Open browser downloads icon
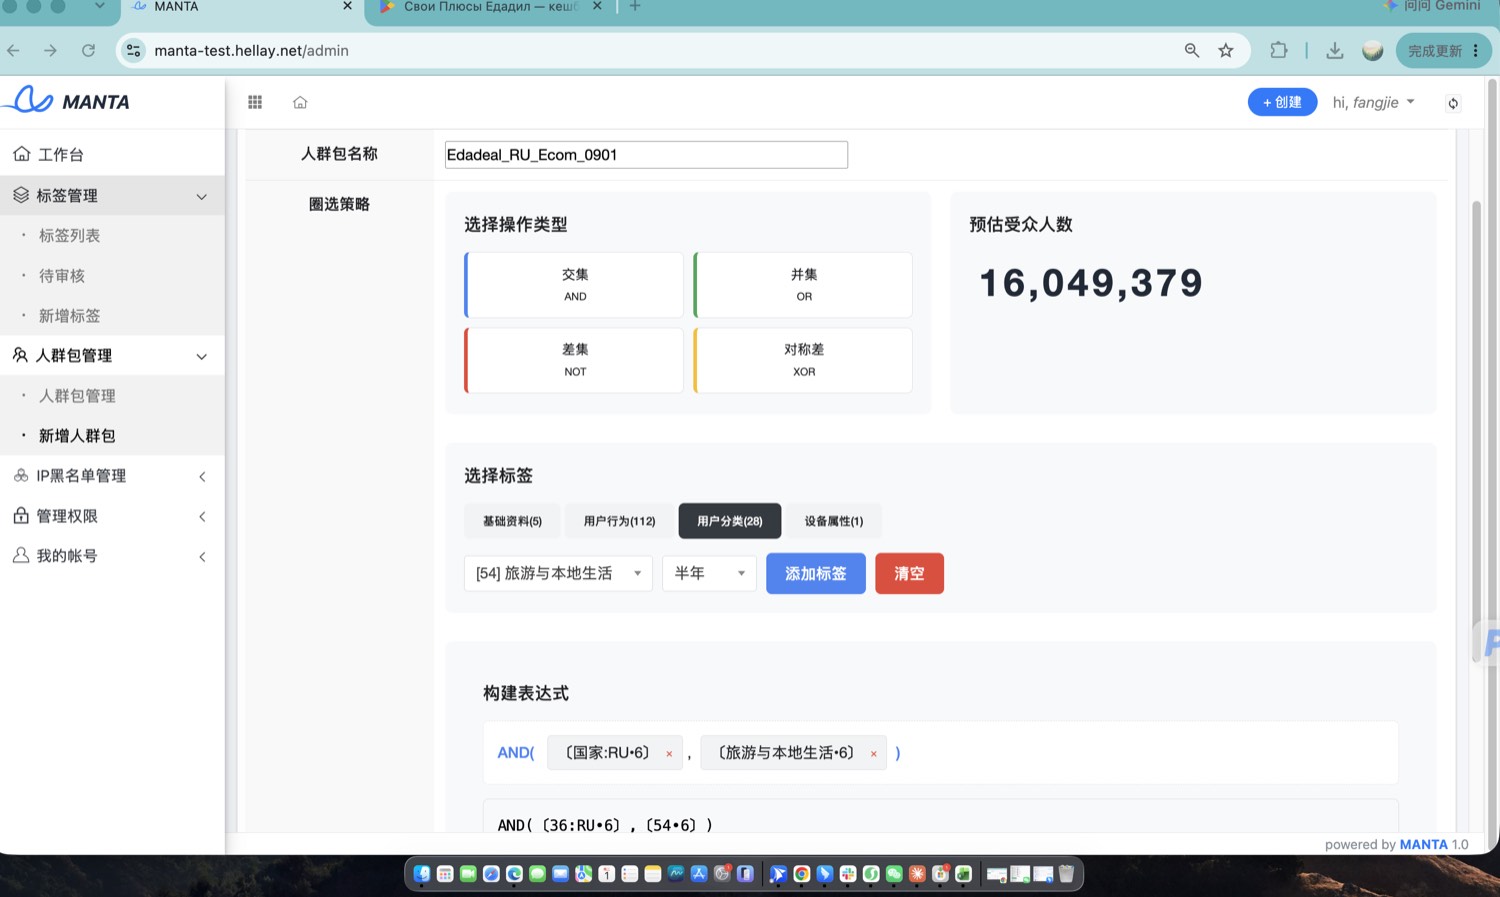 (1335, 50)
